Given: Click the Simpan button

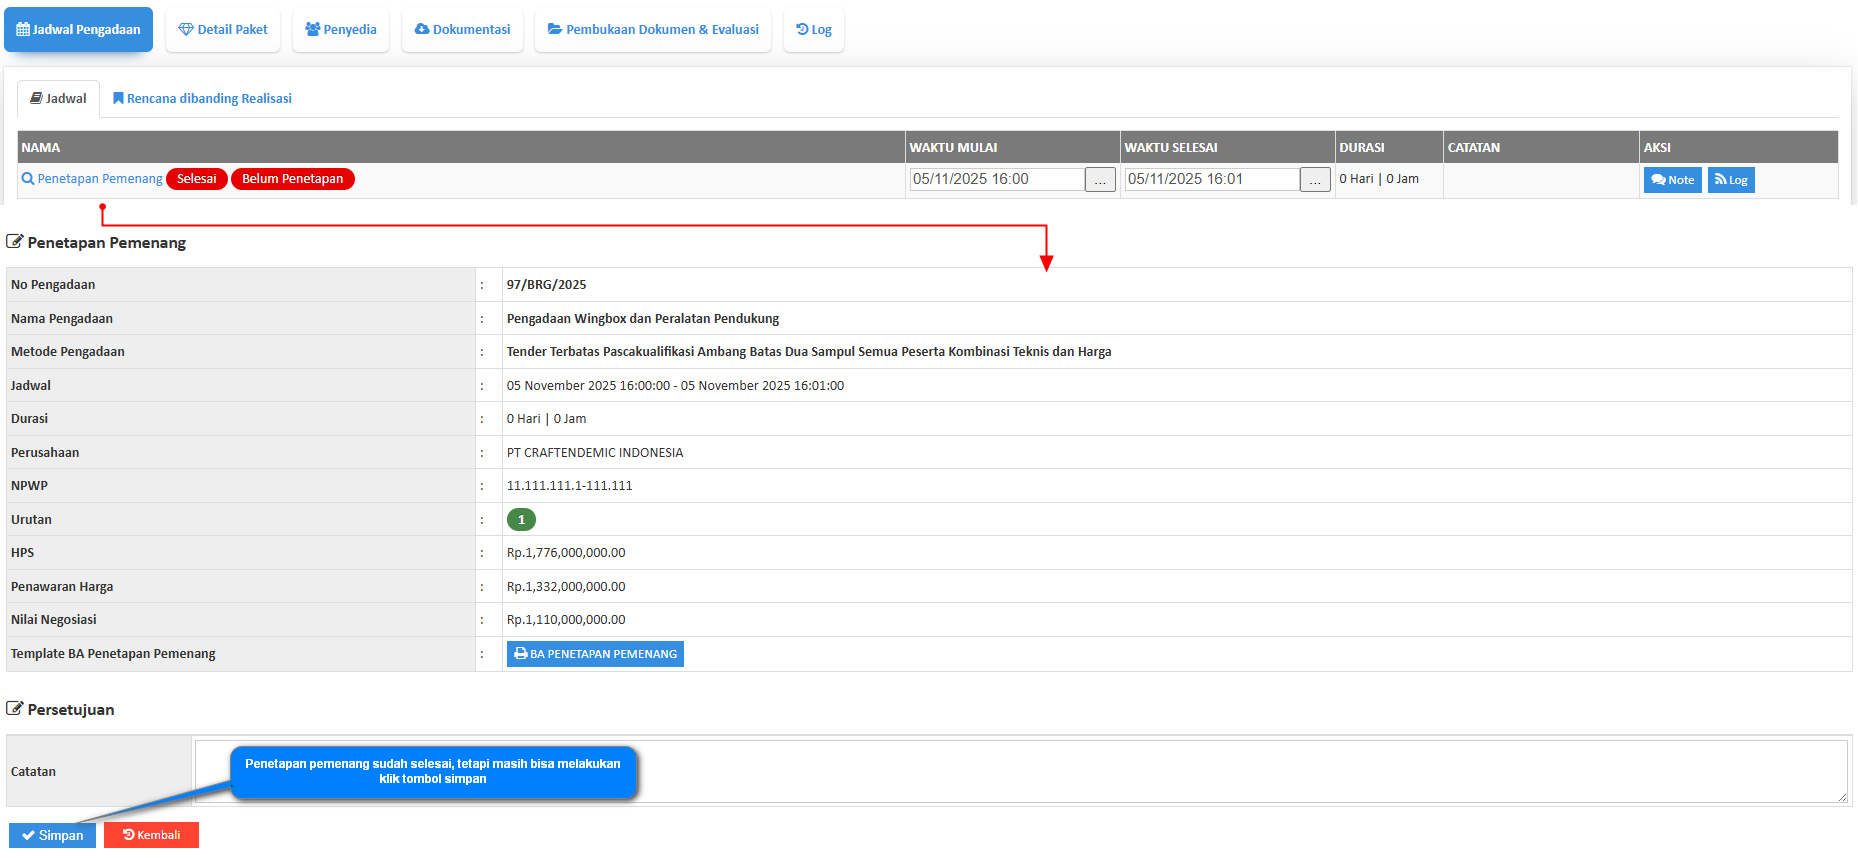Looking at the screenshot, I should [x=52, y=835].
